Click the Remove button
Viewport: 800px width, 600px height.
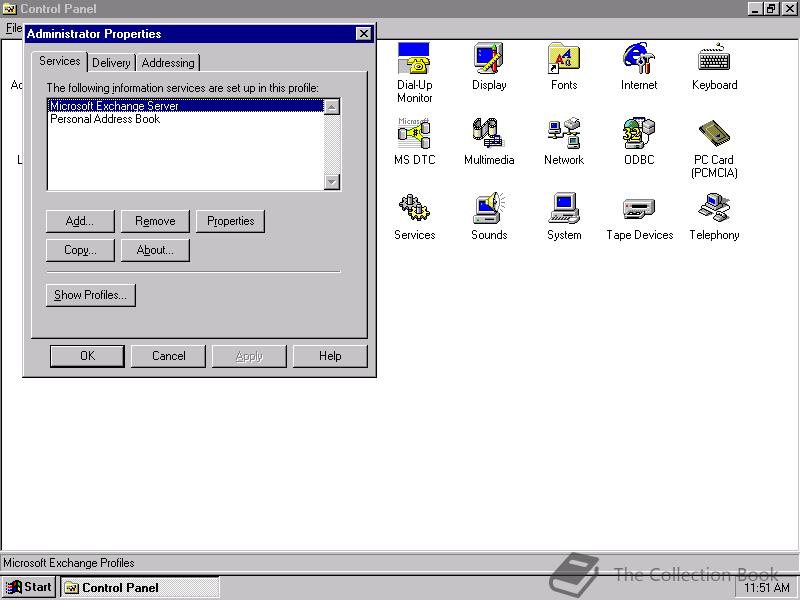tap(155, 221)
